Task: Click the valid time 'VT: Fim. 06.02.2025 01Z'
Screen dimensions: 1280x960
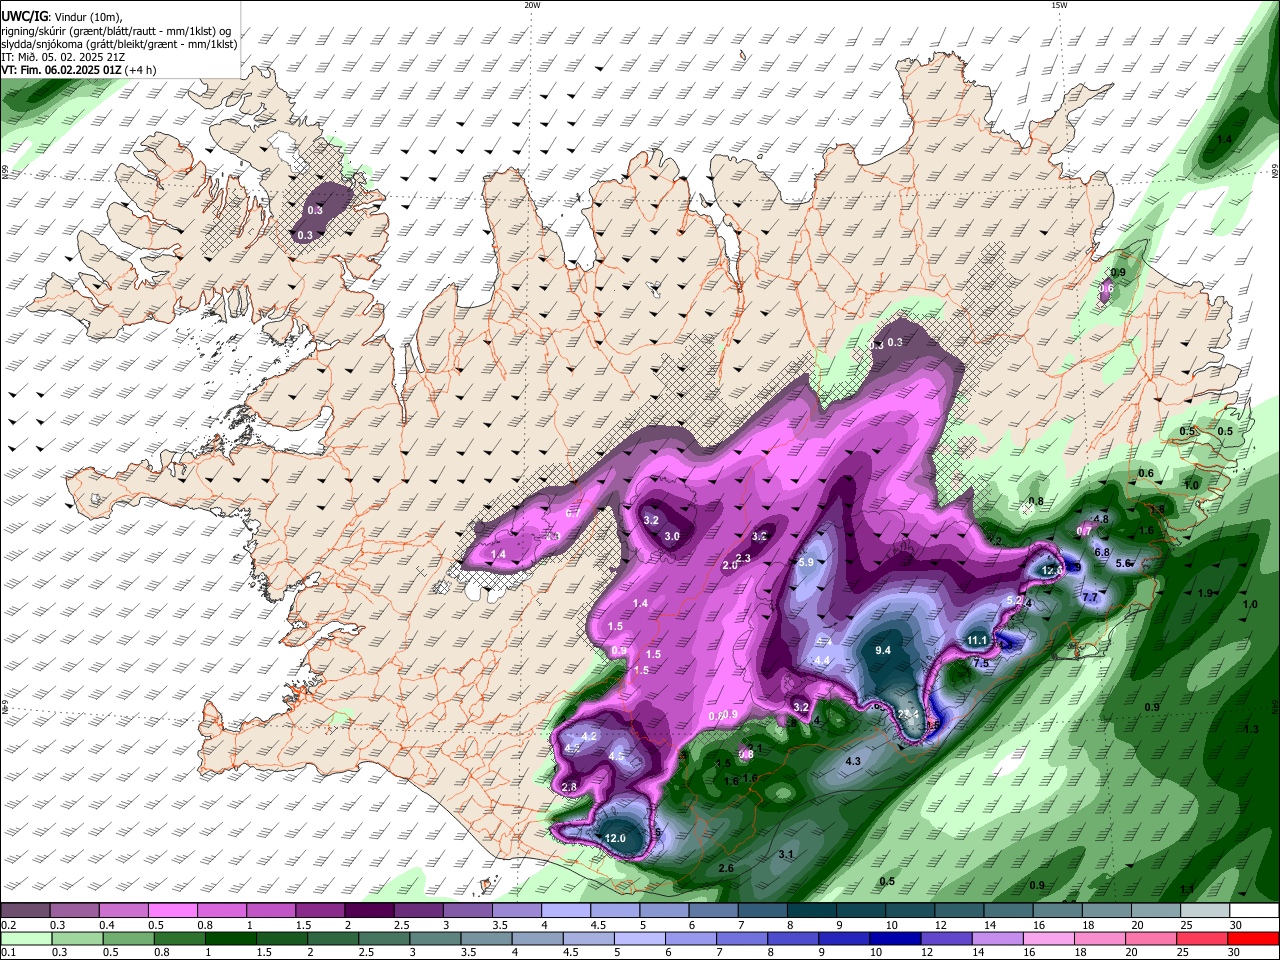Action: click(62, 71)
